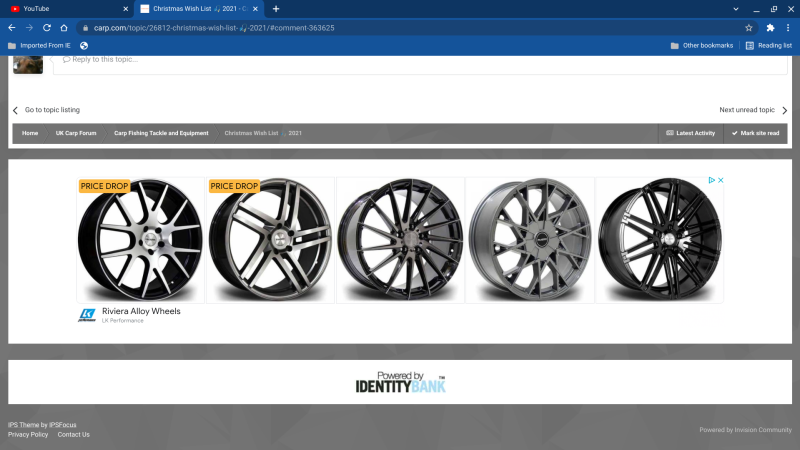Open the Contact Us link
This screenshot has height=450, width=800.
pos(73,435)
